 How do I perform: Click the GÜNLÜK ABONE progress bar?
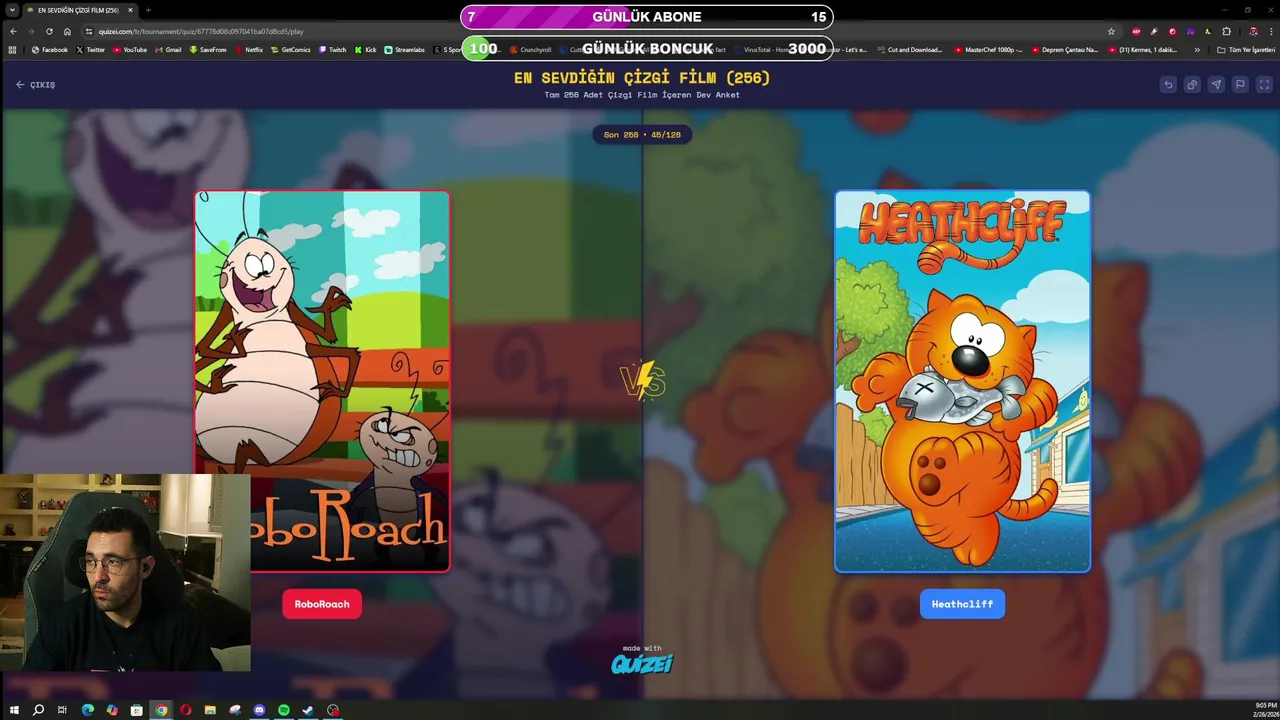tap(646, 17)
